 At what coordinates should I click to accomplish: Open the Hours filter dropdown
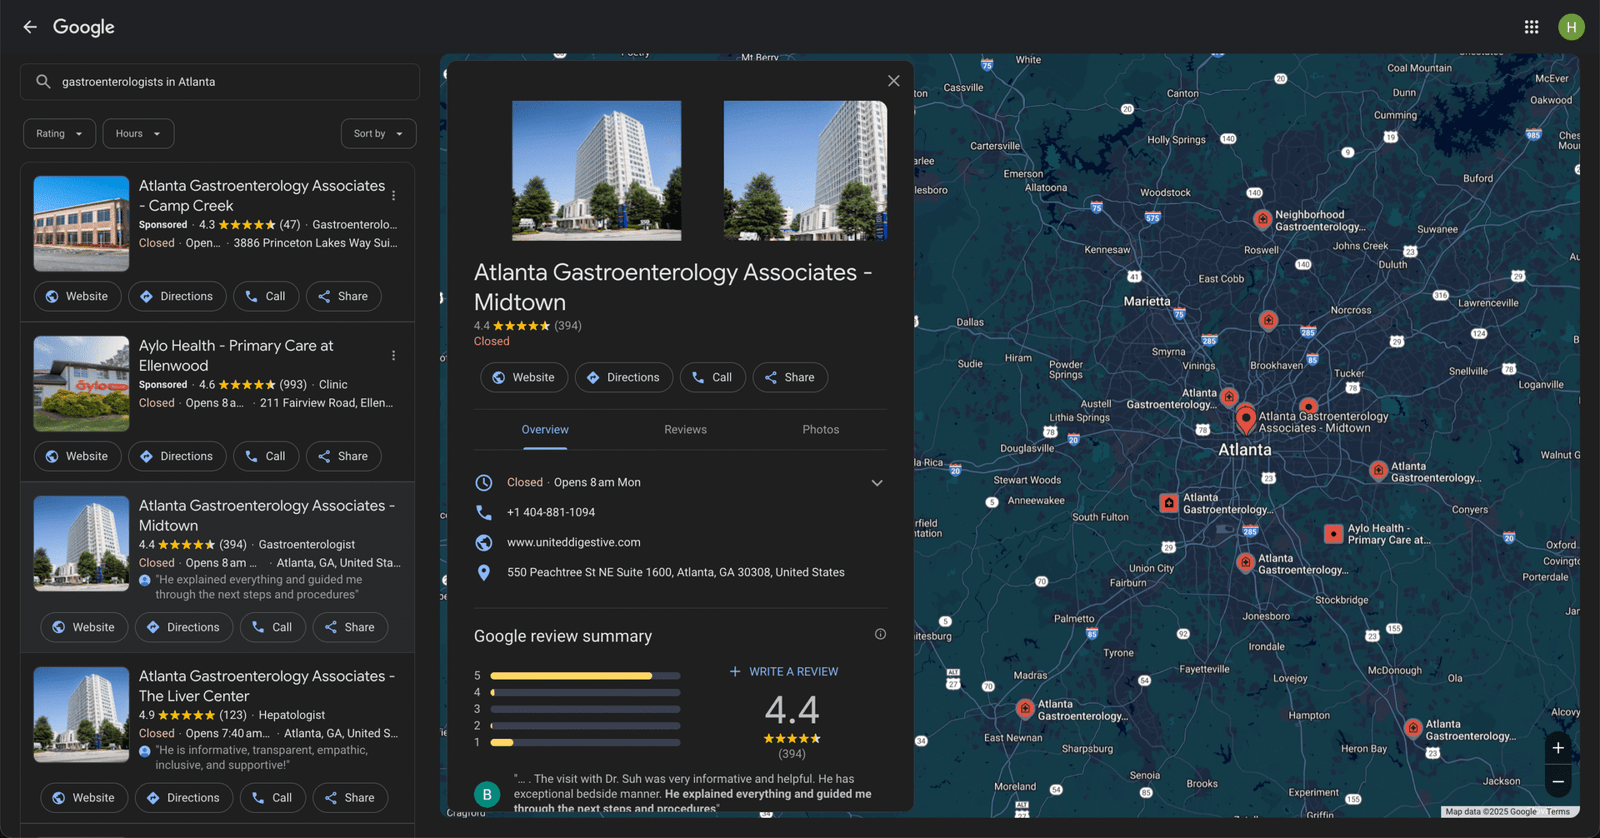pyautogui.click(x=138, y=134)
